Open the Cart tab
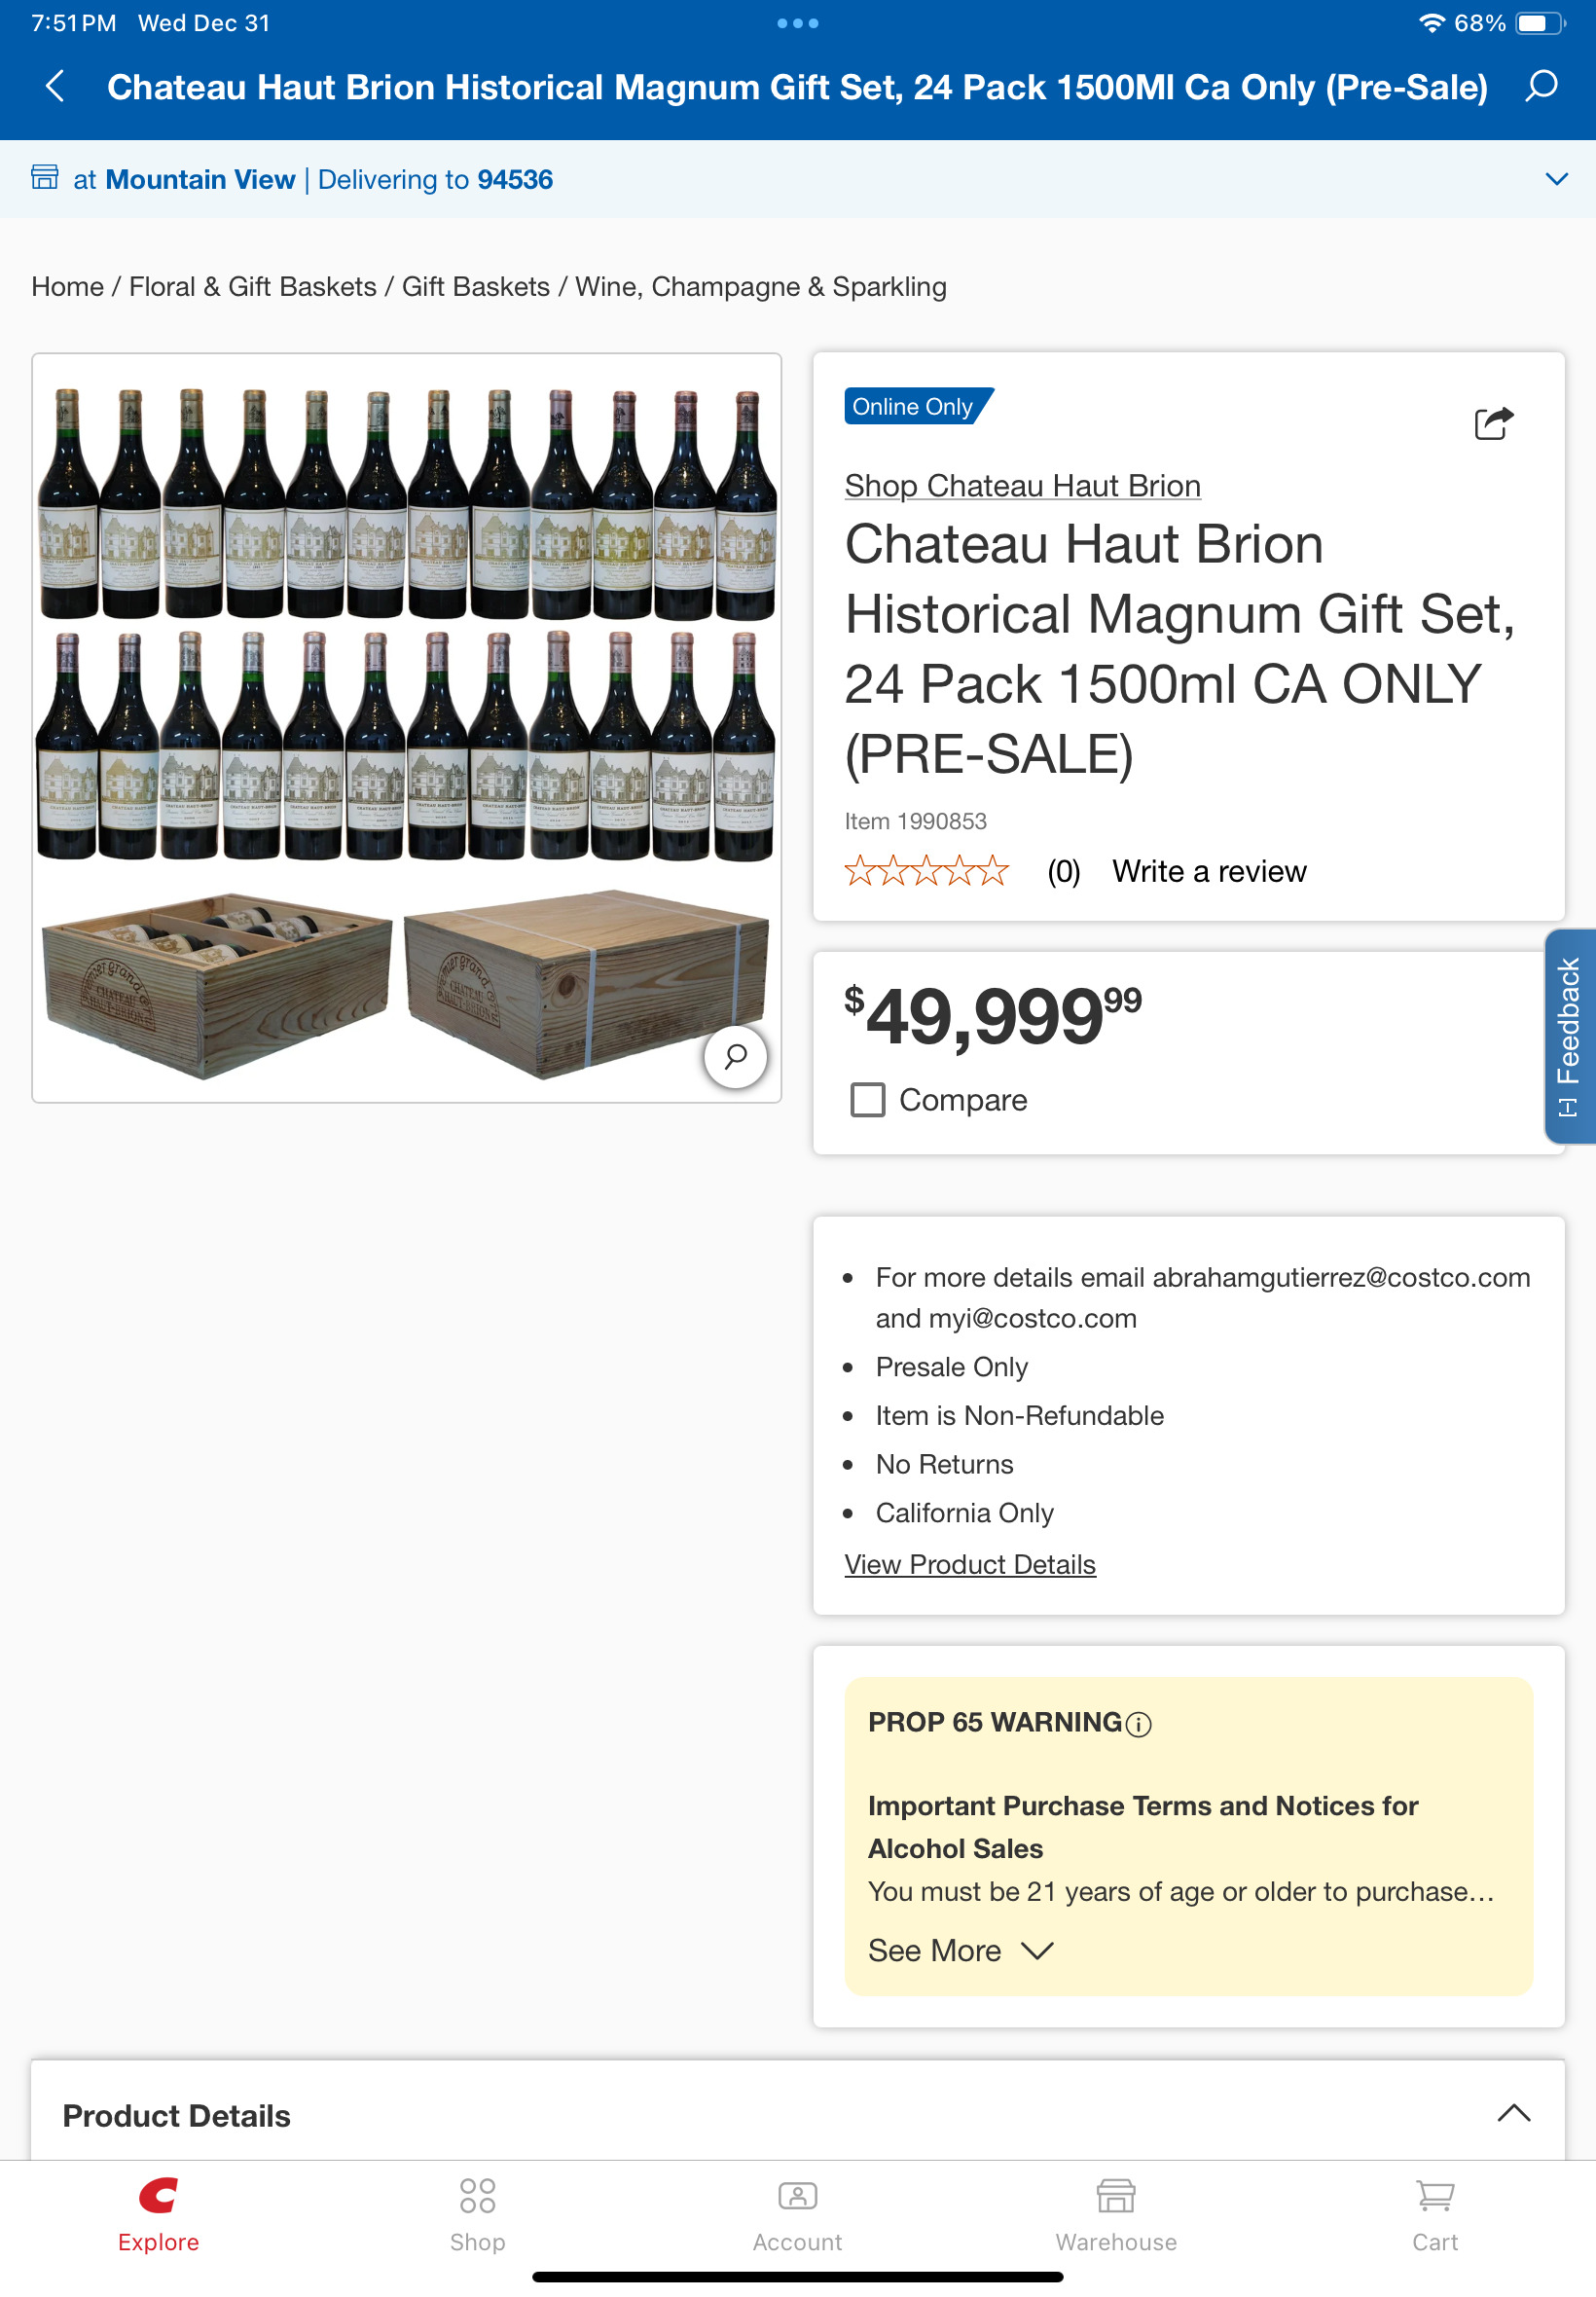 click(1434, 2214)
